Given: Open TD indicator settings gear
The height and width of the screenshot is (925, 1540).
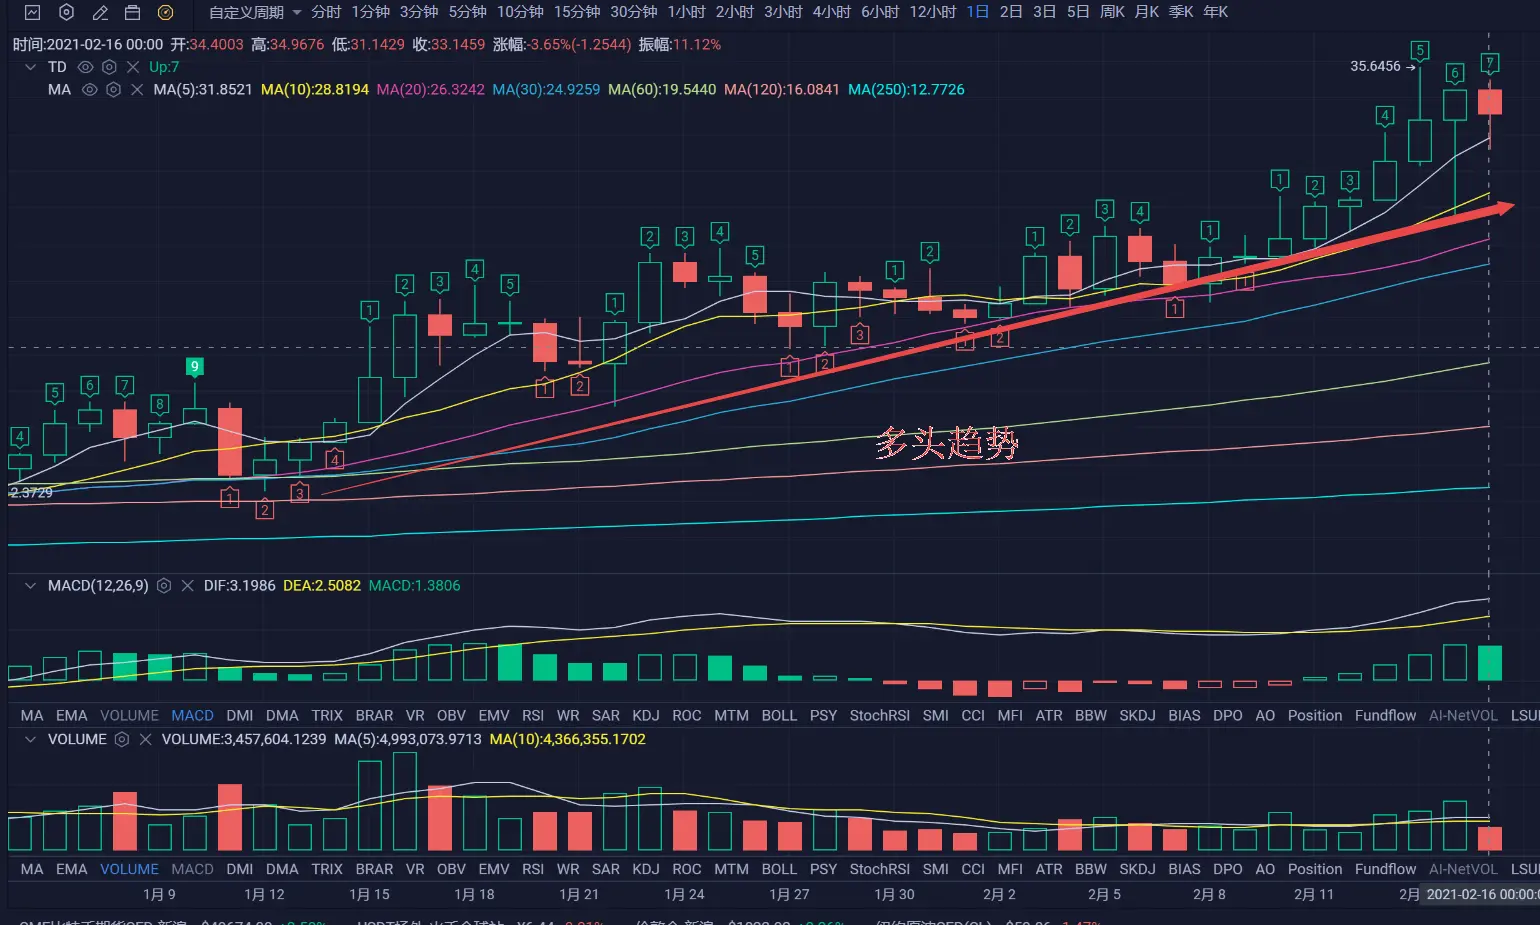Looking at the screenshot, I should point(109,67).
